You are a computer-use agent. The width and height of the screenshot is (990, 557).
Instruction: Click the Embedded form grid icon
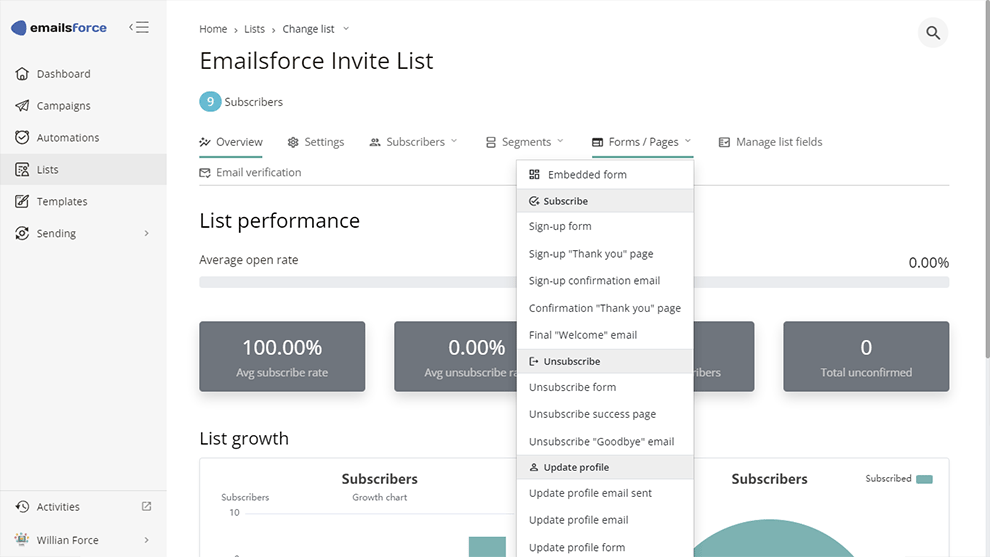pyautogui.click(x=534, y=174)
